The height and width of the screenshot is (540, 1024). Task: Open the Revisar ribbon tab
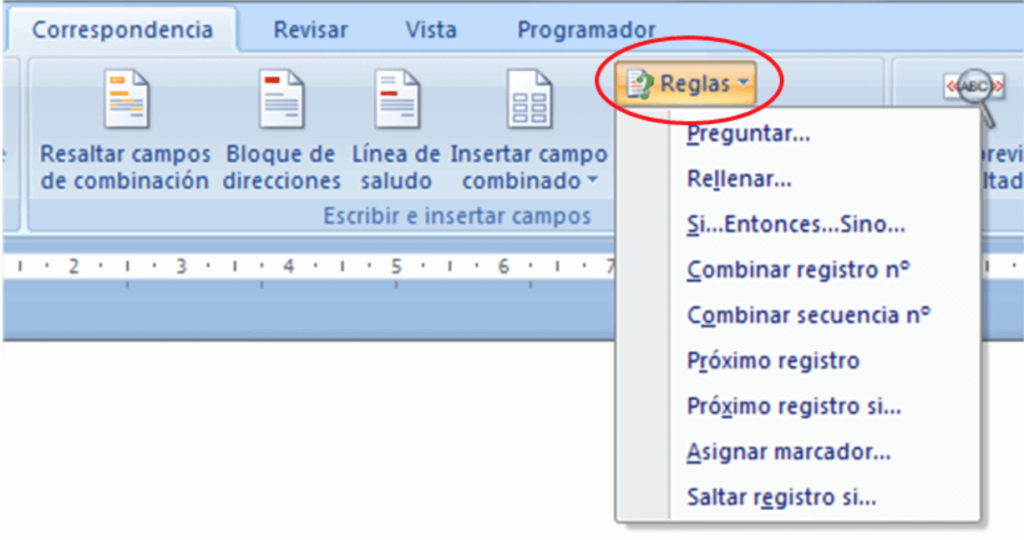[x=309, y=30]
